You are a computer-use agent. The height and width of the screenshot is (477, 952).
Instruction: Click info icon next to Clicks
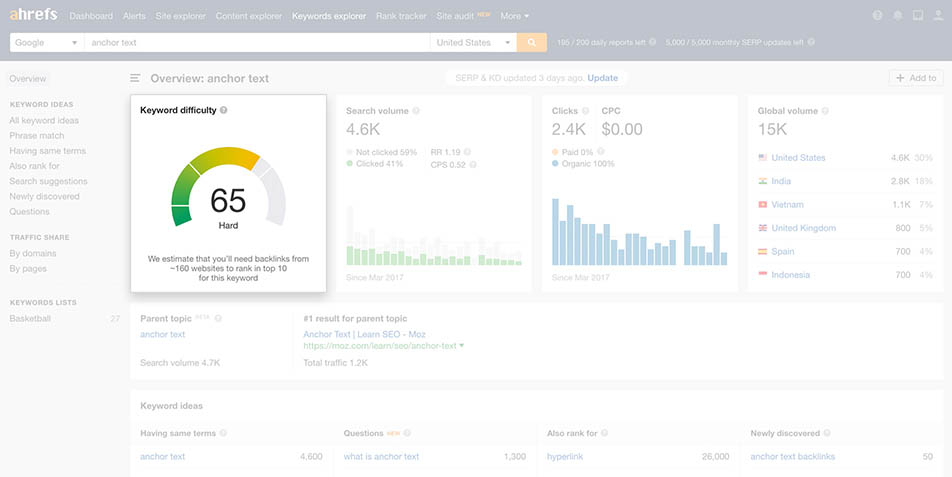click(x=585, y=111)
